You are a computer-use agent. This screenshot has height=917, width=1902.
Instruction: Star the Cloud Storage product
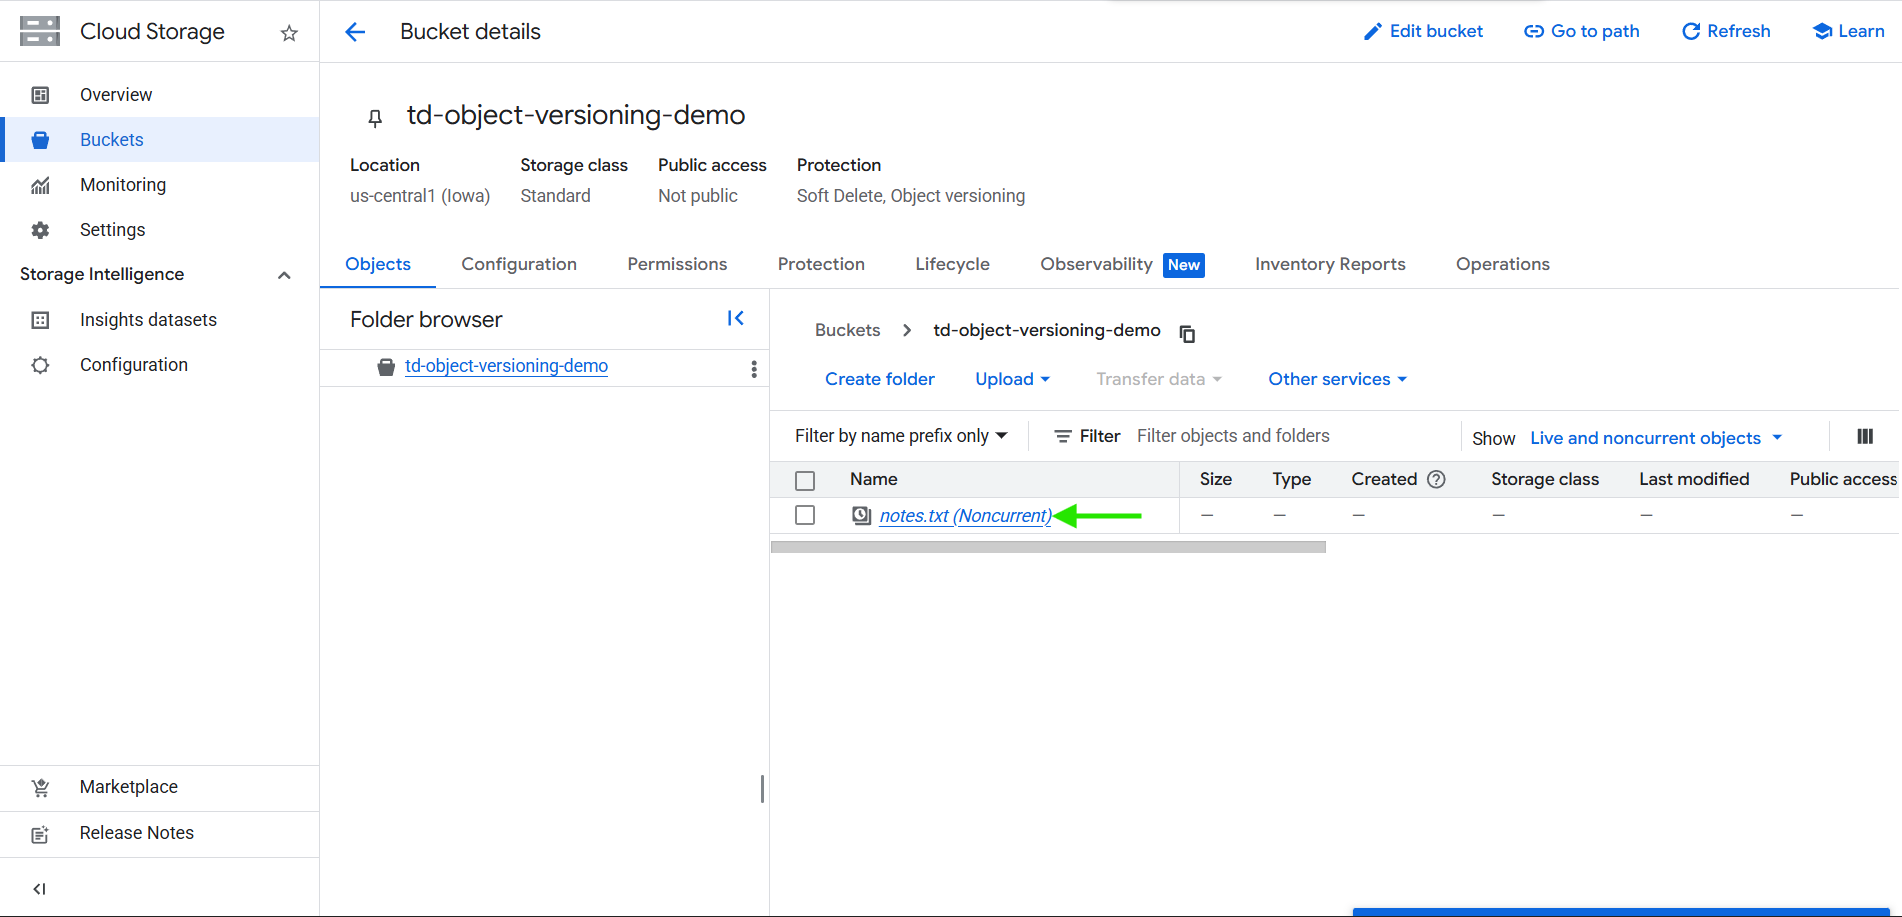289,33
